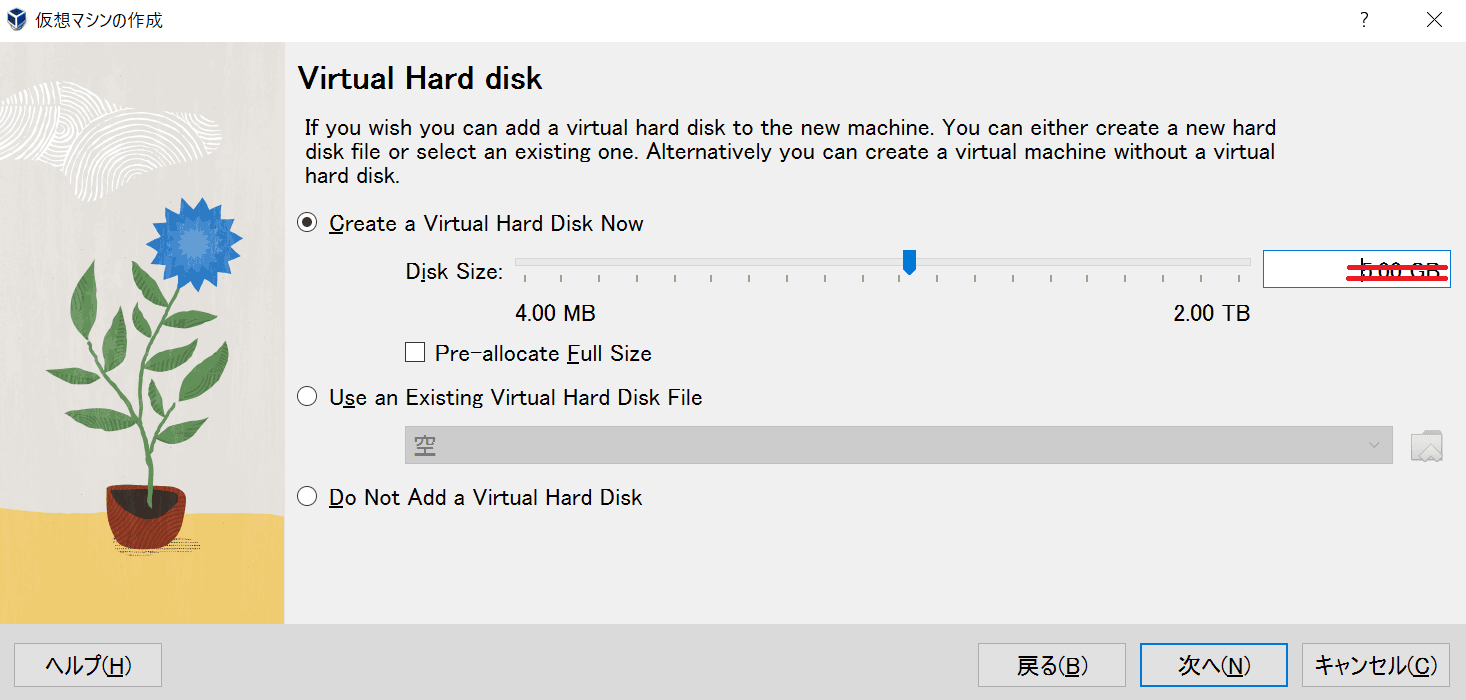The image size is (1466, 700).
Task: Click the Disk Size slider handle
Action: tap(909, 262)
